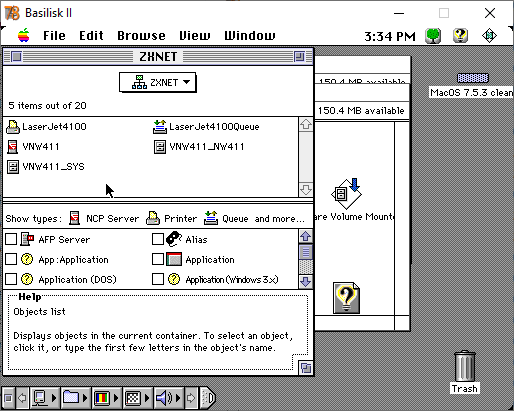Click the 3:34 PM menu bar clock
Viewport: 514px width, 411px height.
tap(390, 36)
